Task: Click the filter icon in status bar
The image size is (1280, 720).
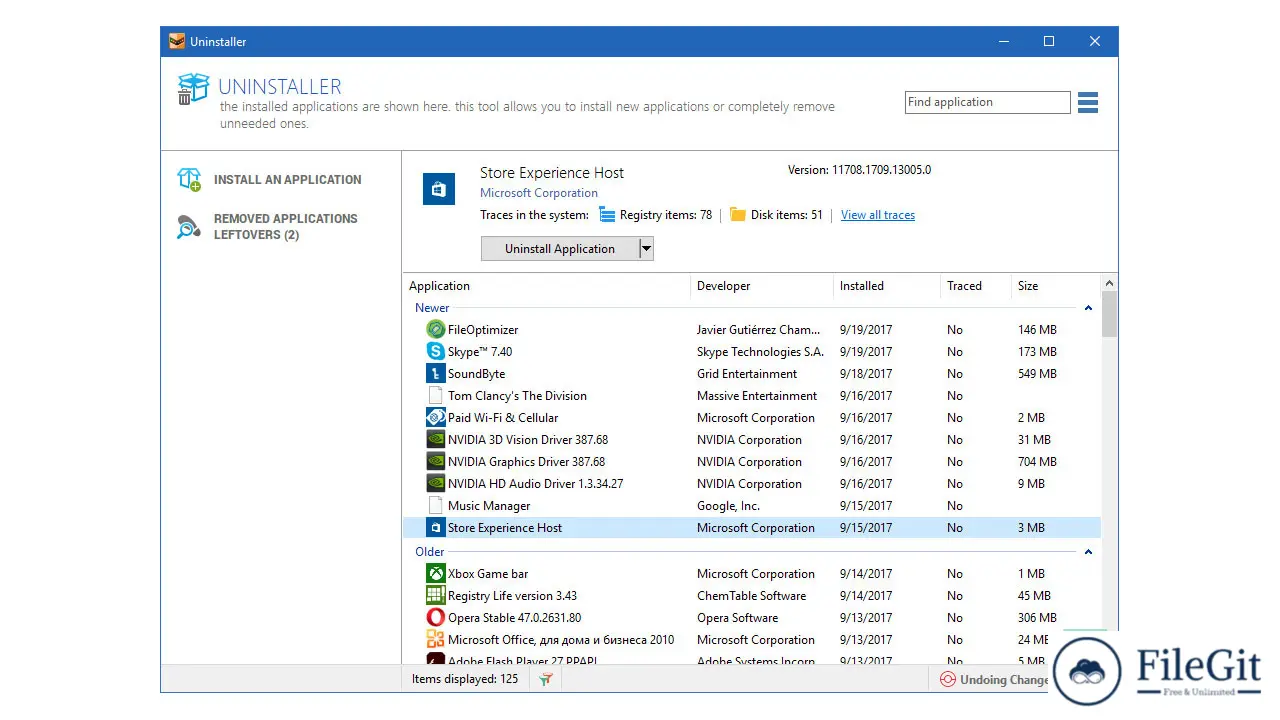Action: tap(546, 679)
